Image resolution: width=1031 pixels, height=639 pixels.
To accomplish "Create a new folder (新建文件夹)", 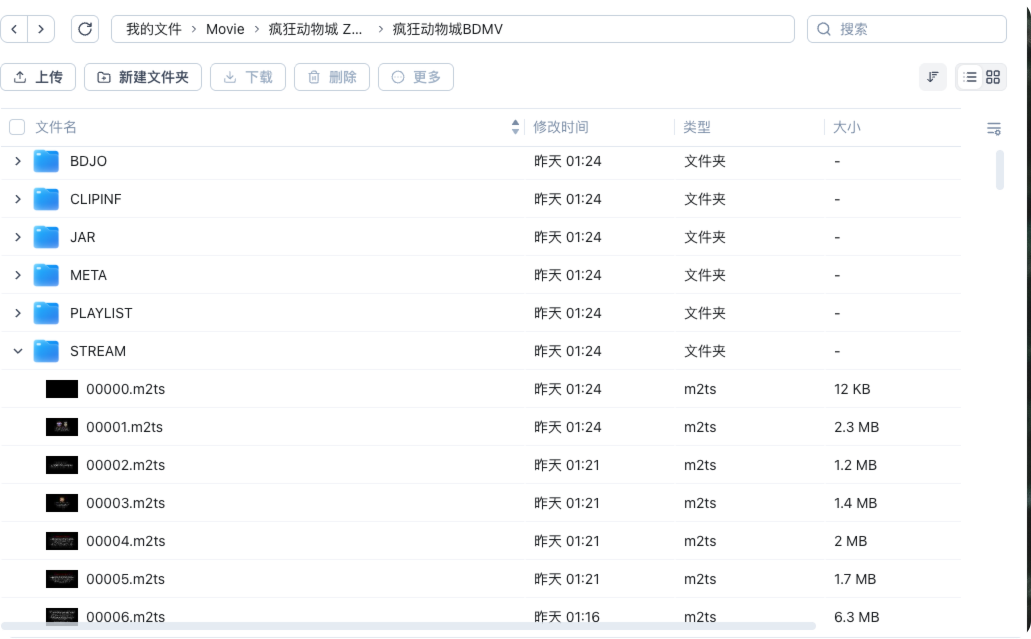I will pos(143,77).
